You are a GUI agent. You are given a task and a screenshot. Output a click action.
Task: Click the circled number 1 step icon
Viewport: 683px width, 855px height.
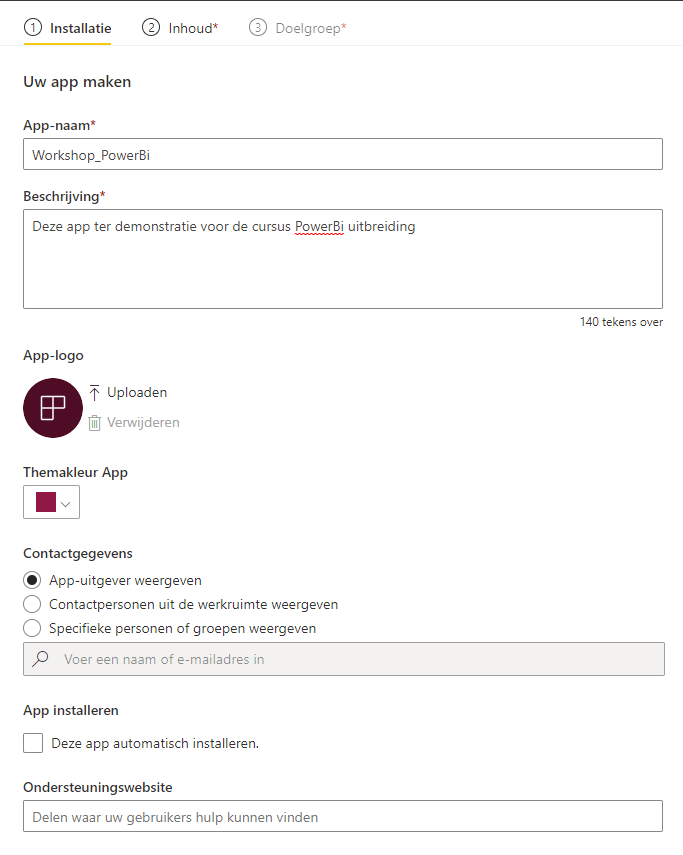pos(33,27)
